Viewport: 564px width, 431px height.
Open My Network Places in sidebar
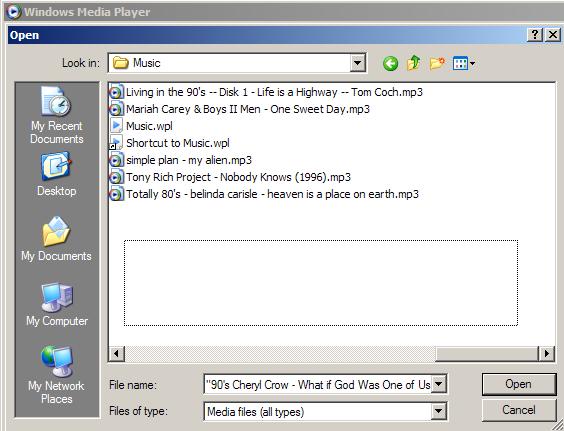[56, 375]
